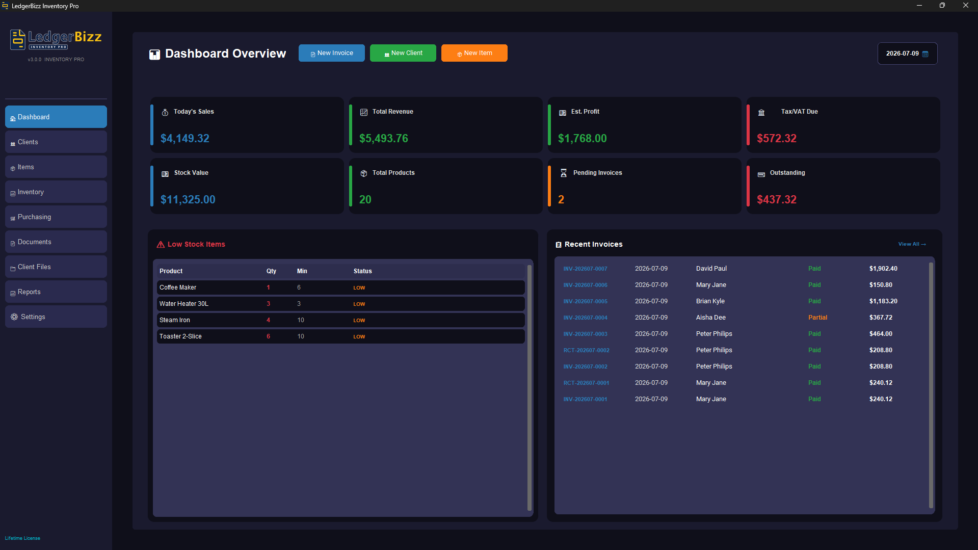Click the Est. Profit value $1,768.00
The width and height of the screenshot is (978, 550).
point(582,138)
